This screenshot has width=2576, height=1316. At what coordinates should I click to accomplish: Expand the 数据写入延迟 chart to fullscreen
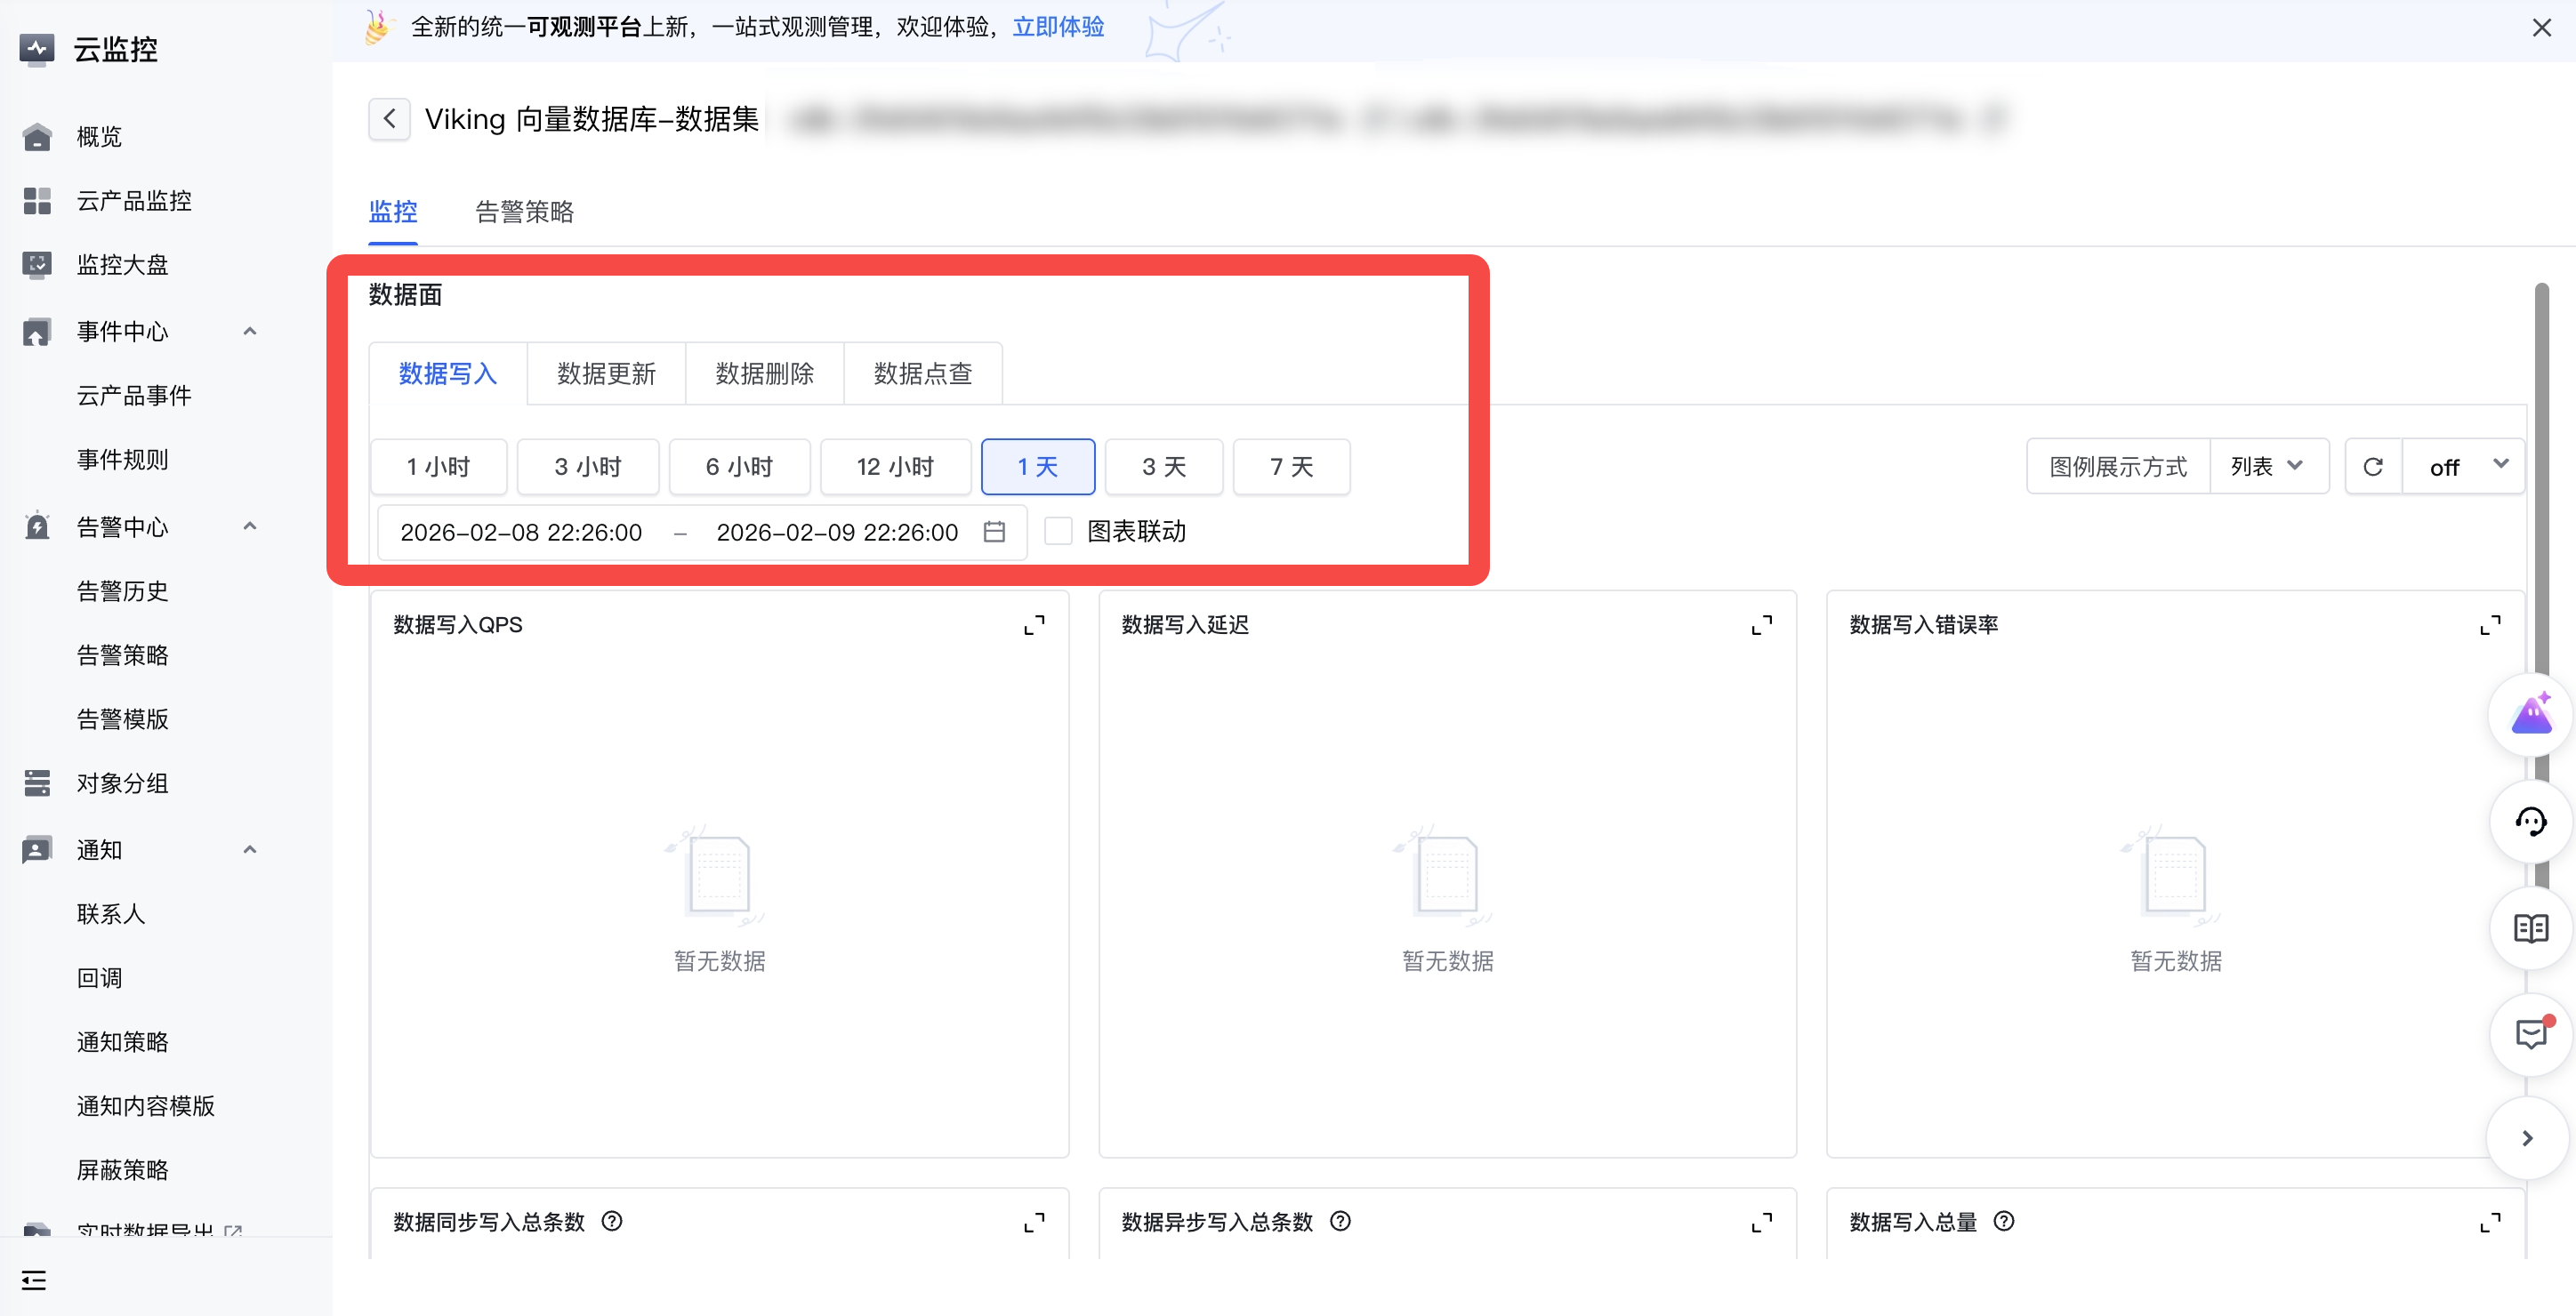click(x=1761, y=625)
